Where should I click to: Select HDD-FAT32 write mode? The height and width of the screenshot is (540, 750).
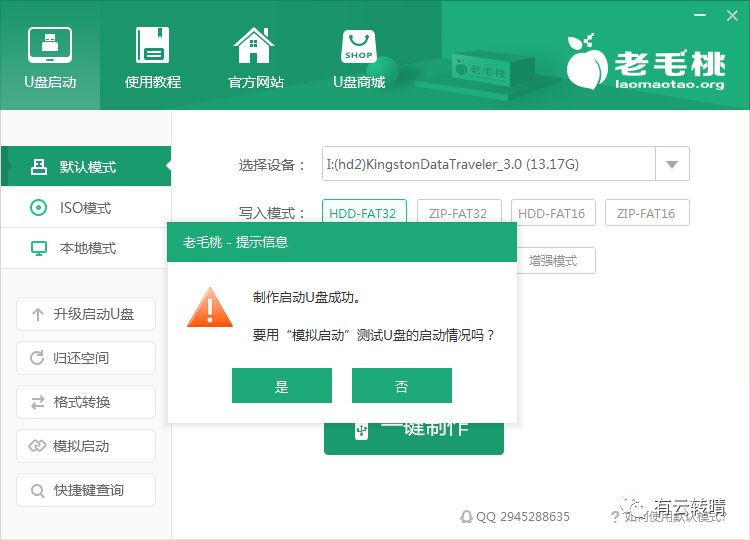[x=364, y=212]
